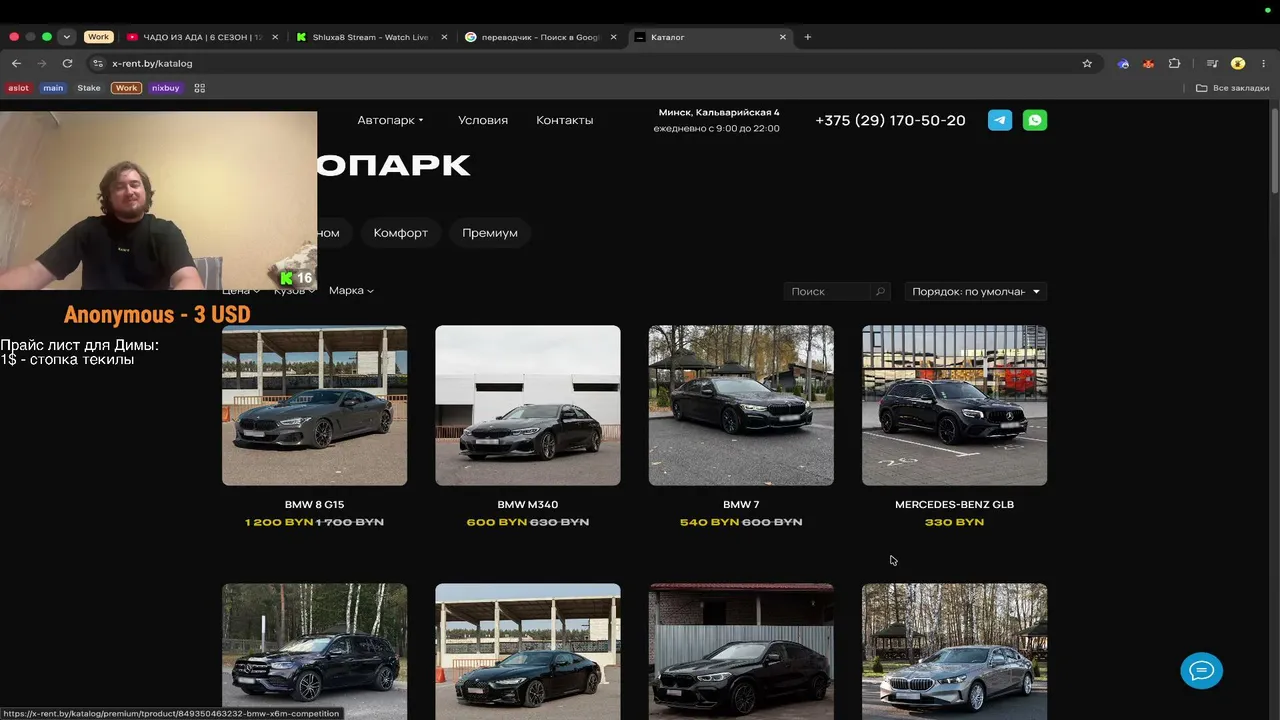Screen dimensions: 1280x720
Task: Bookmark this page with the star icon
Action: tap(1087, 63)
